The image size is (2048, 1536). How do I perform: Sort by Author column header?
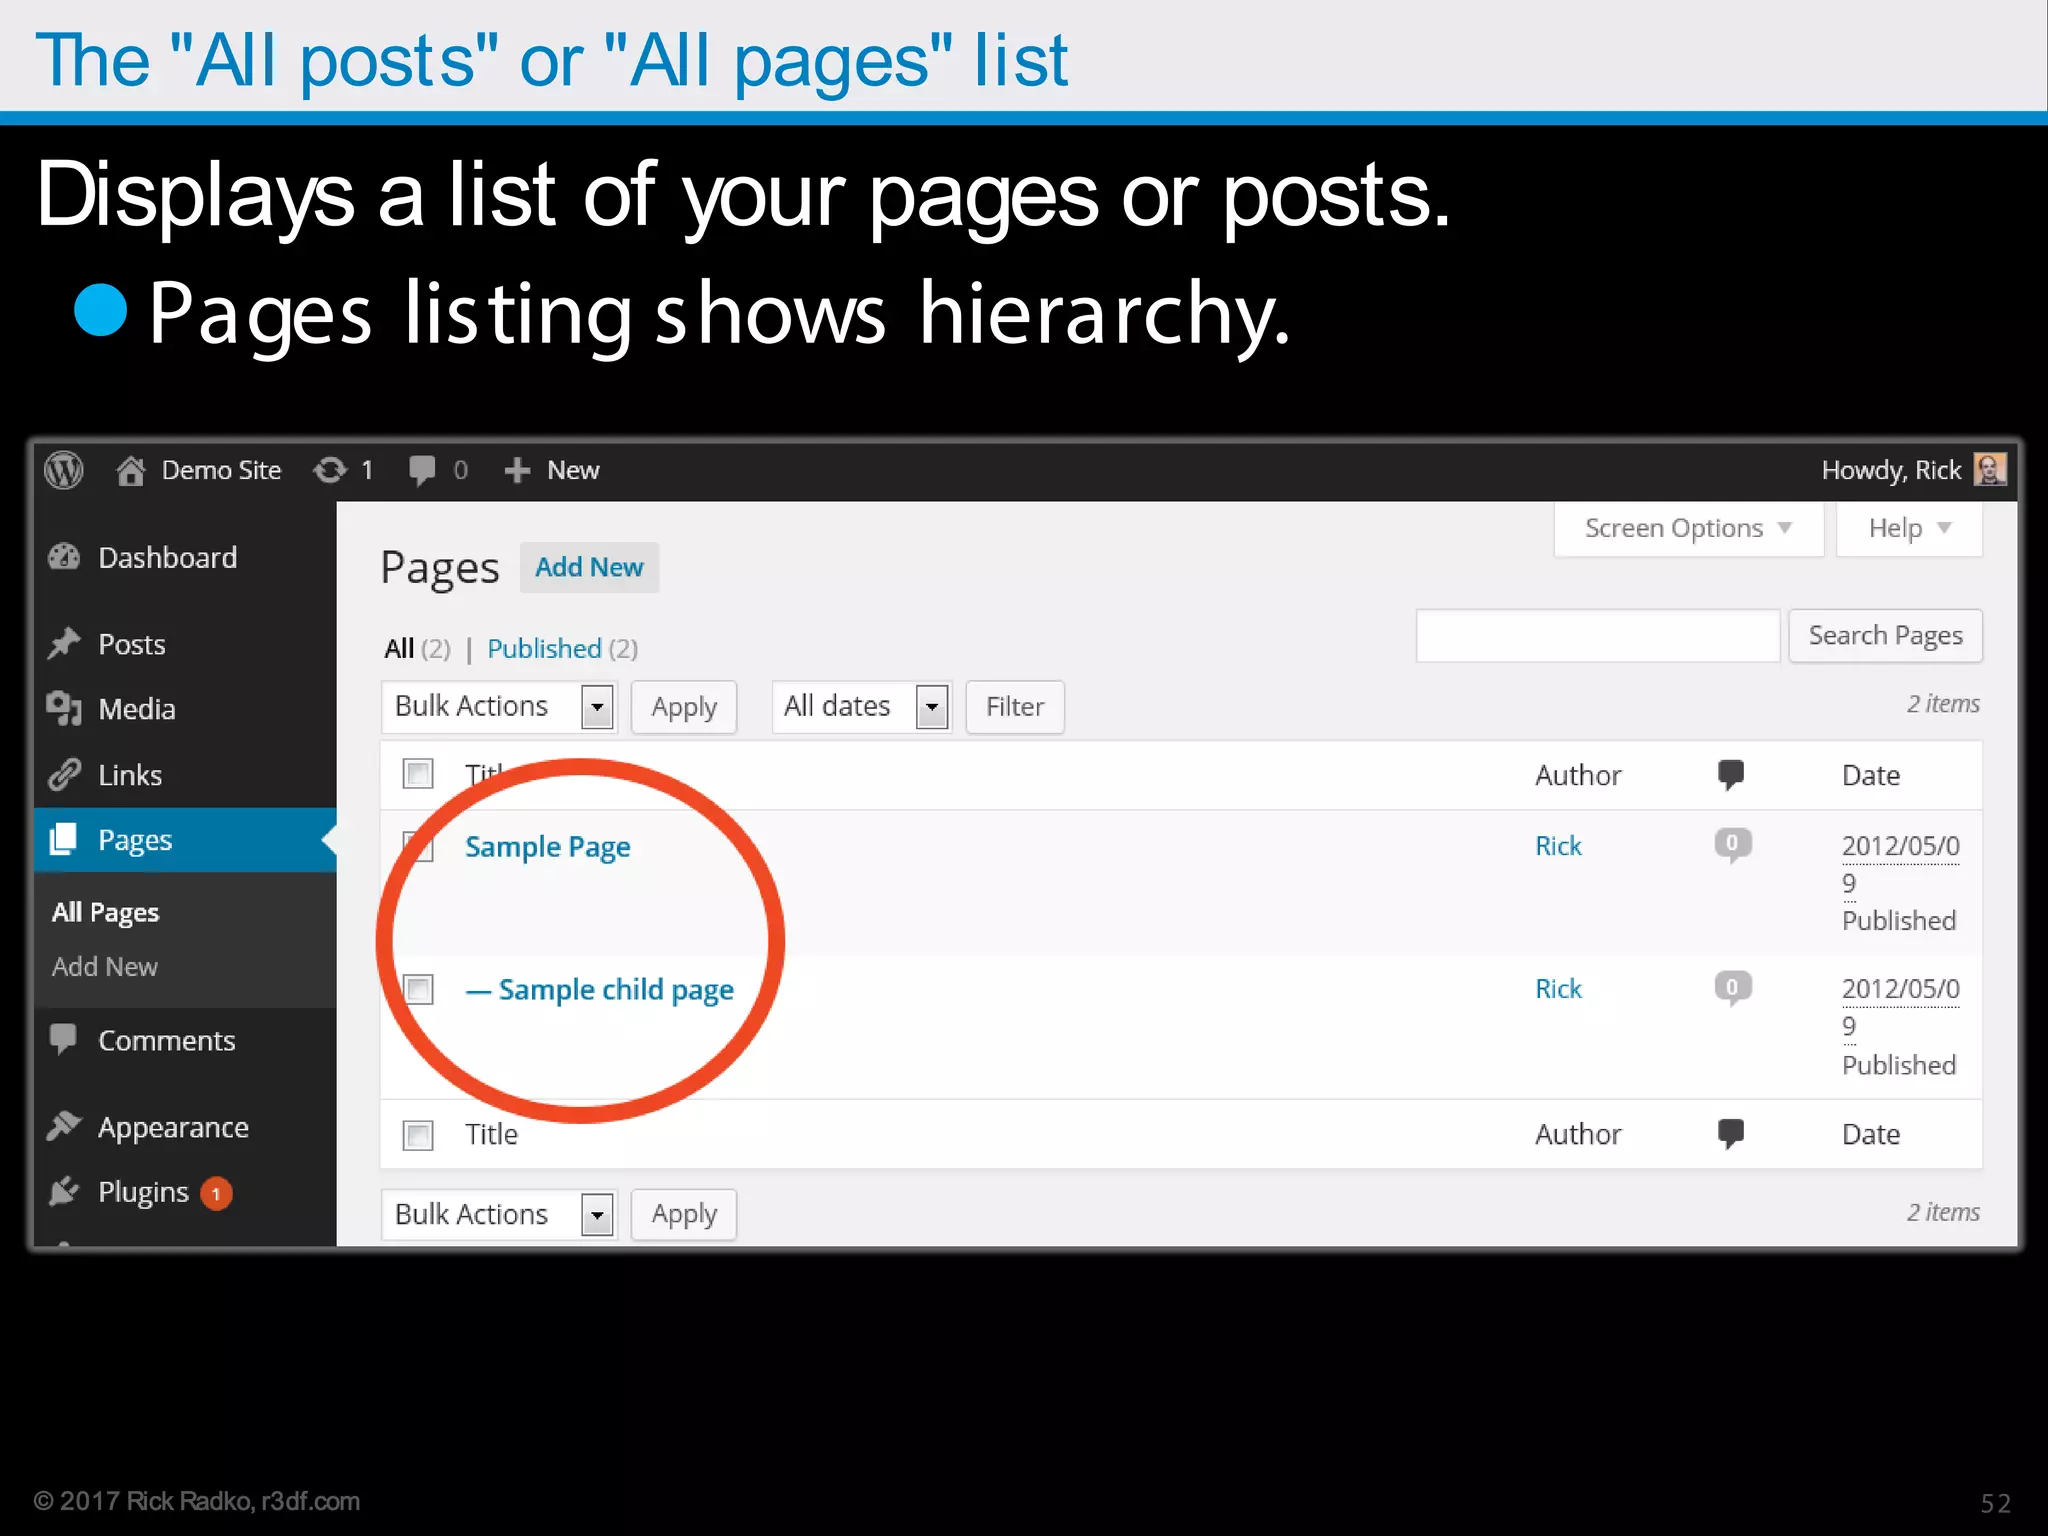click(x=1578, y=775)
